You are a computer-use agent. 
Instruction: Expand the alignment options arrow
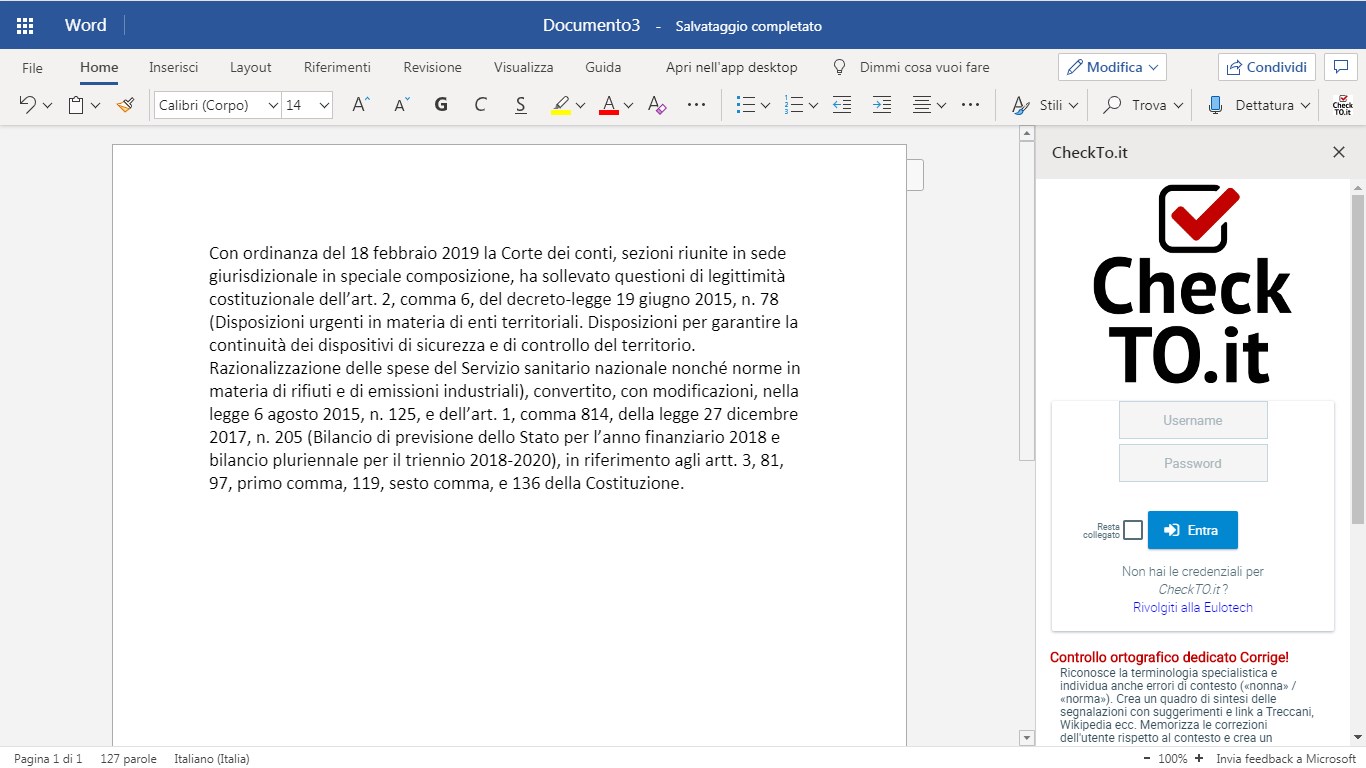(x=942, y=105)
